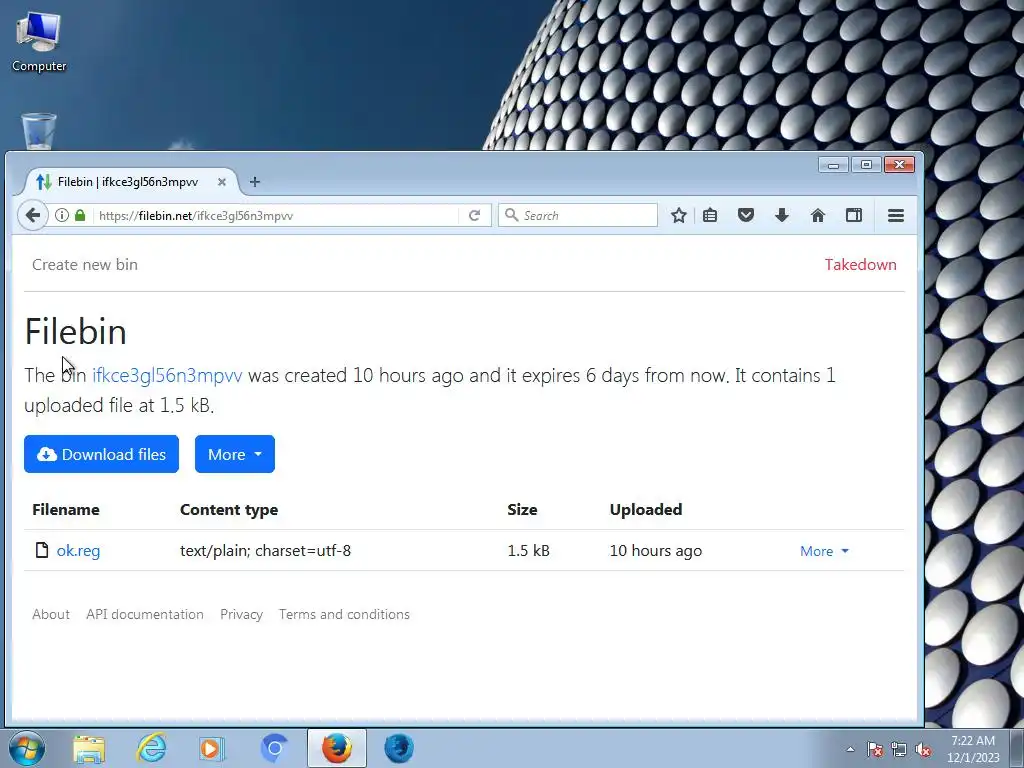This screenshot has width=1024, height=768.
Task: Click the Content type column header
Action: 229,509
